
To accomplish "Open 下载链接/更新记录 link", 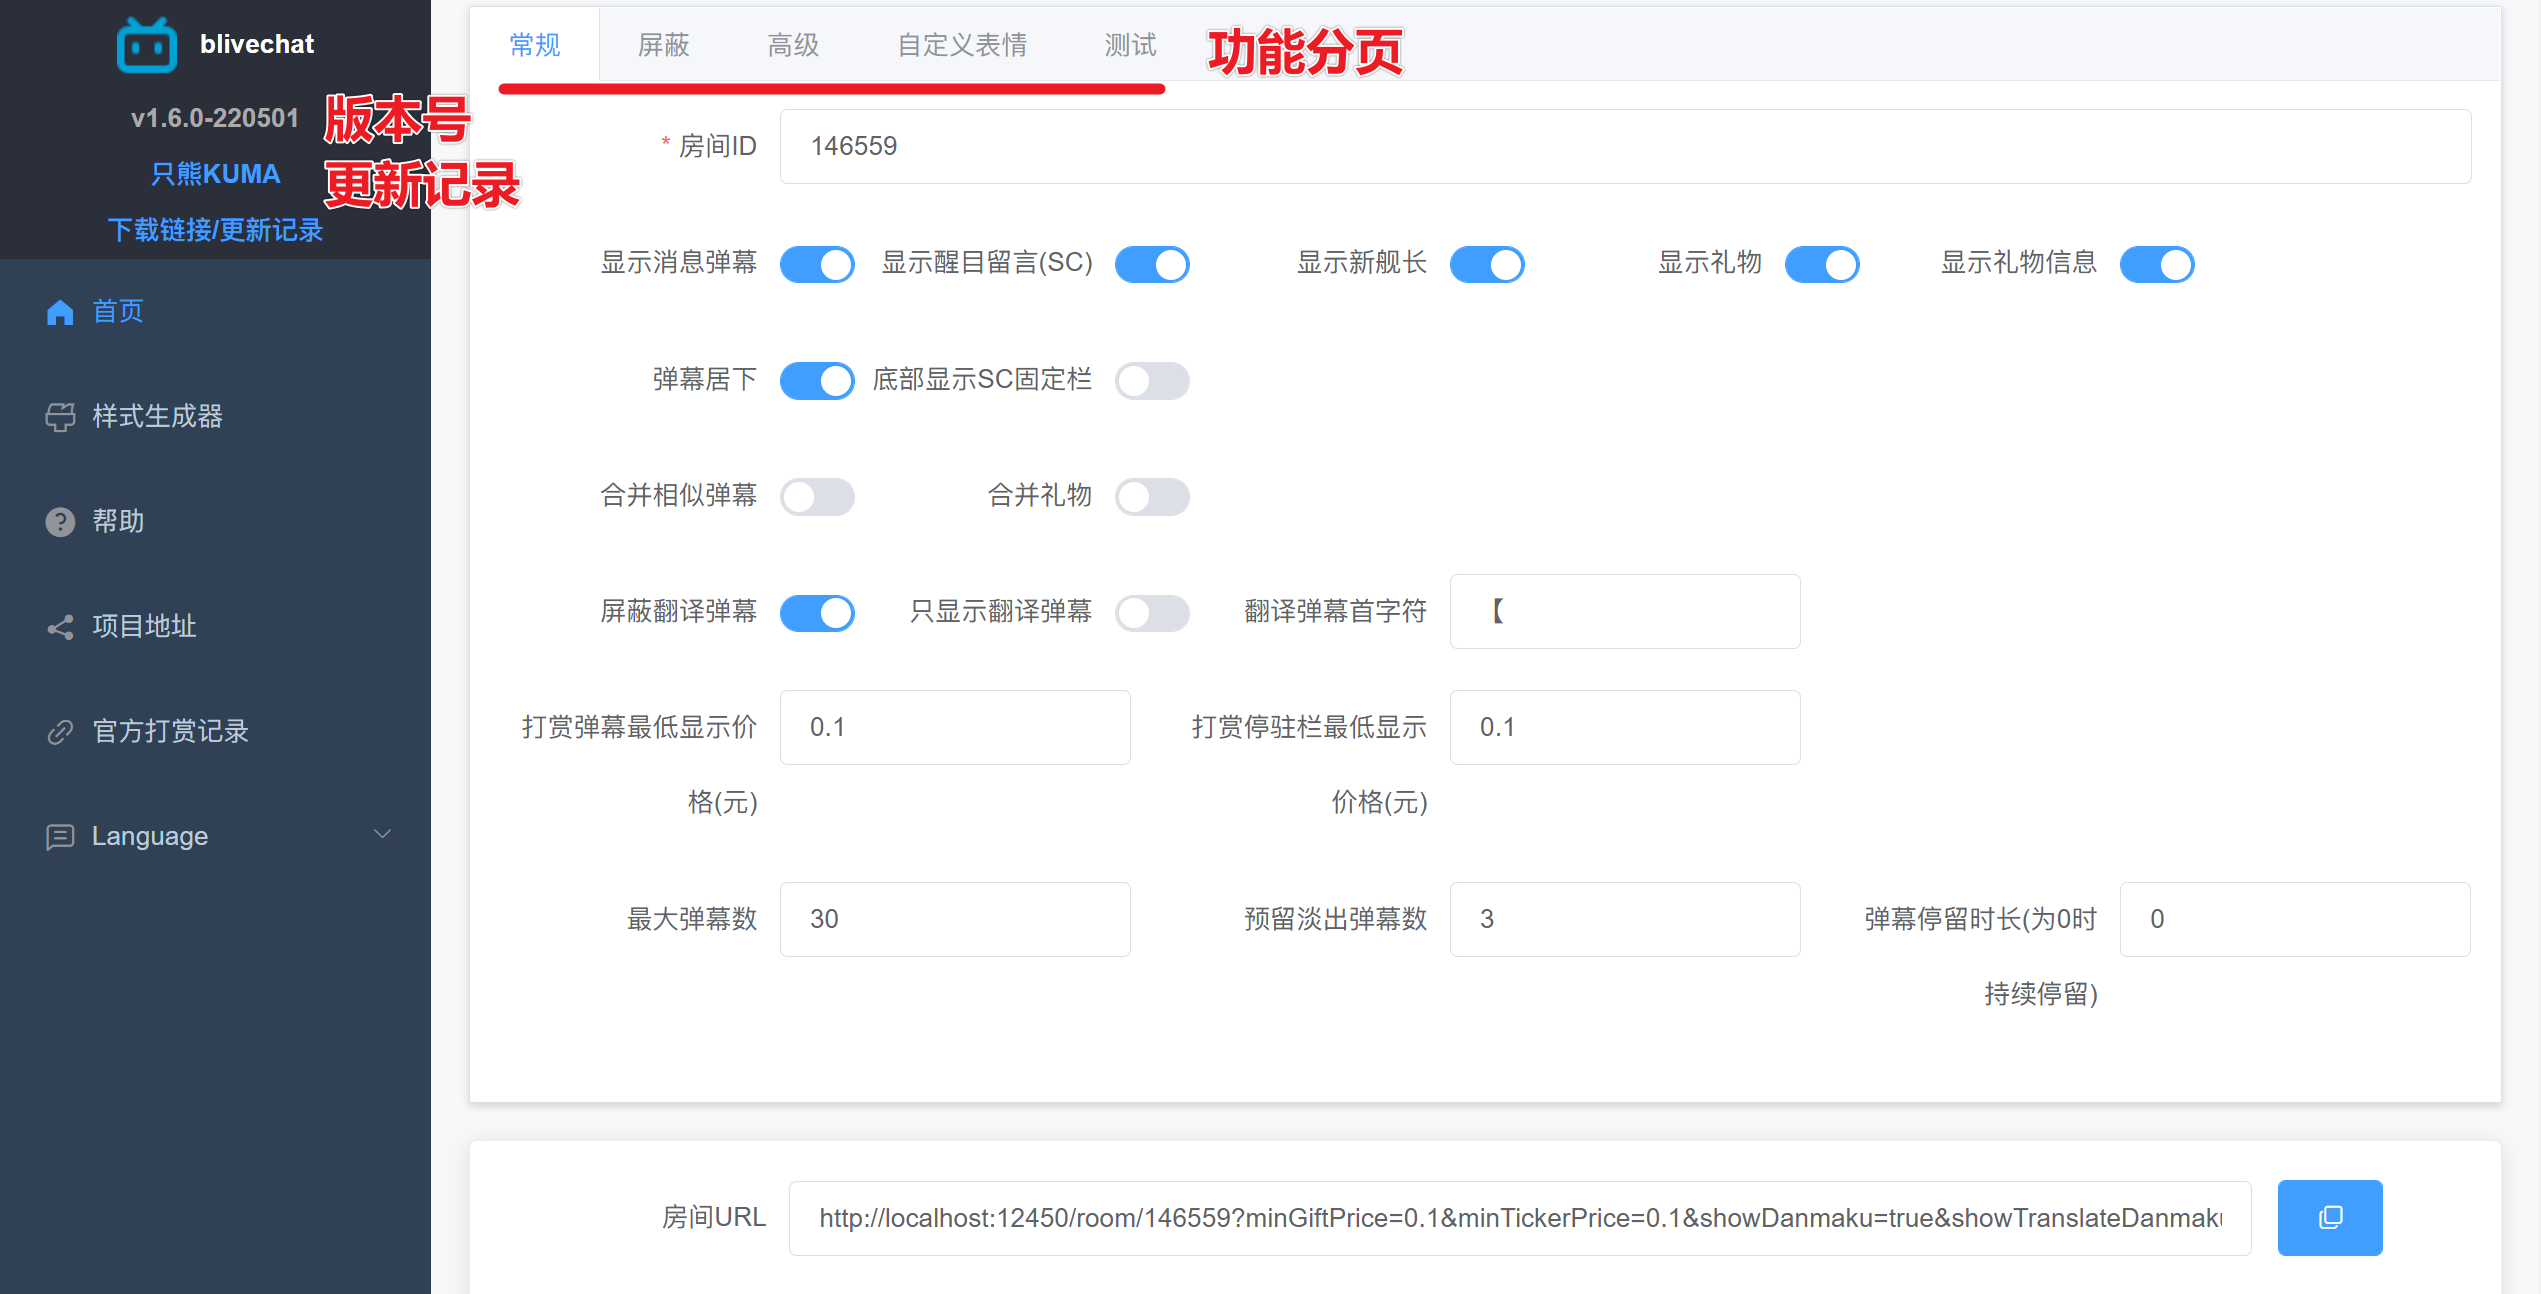I will click(215, 230).
